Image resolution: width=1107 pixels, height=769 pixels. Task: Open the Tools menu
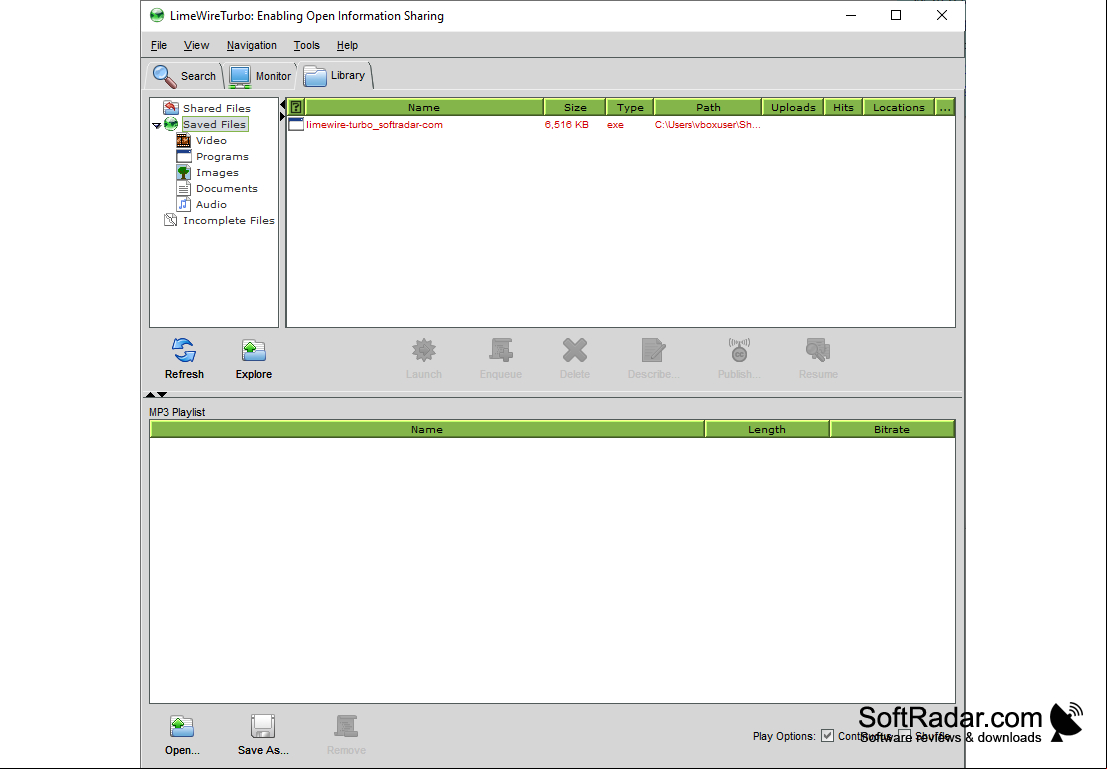(306, 45)
